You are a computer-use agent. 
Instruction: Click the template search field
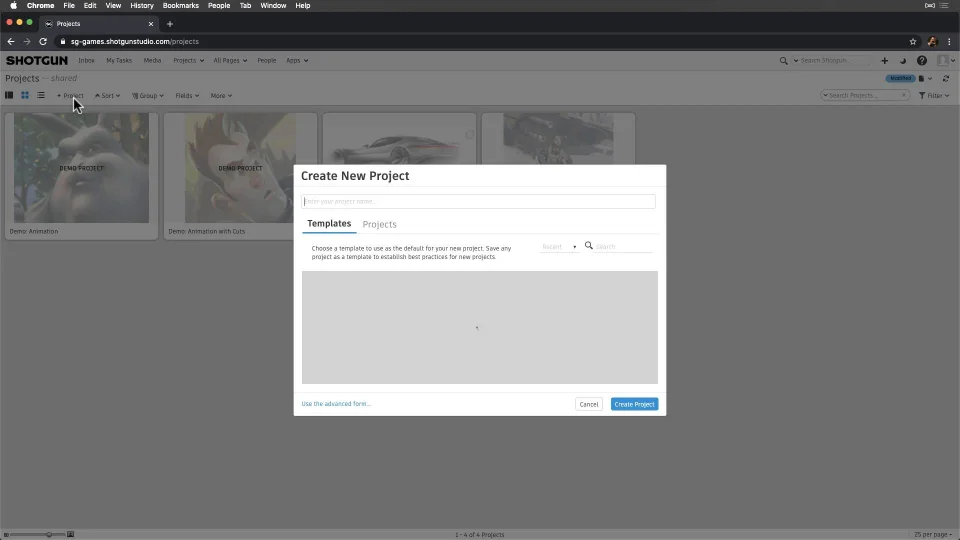pyautogui.click(x=623, y=246)
